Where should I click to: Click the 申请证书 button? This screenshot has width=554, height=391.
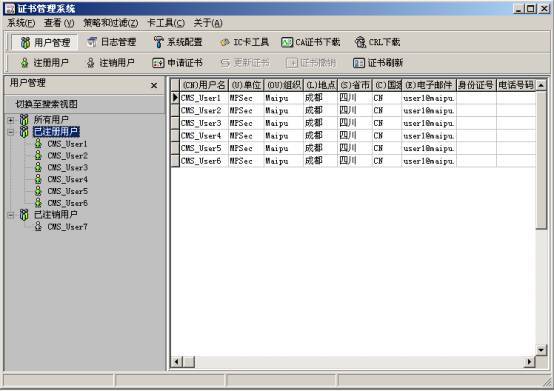177,63
